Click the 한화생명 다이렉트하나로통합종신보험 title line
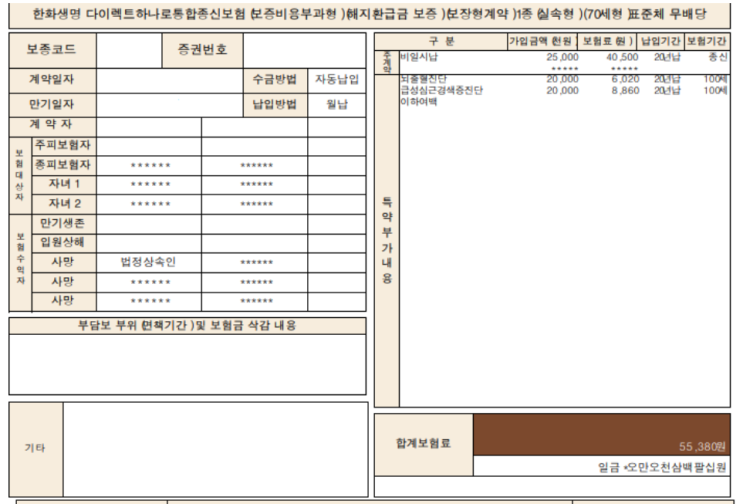 (x=370, y=14)
